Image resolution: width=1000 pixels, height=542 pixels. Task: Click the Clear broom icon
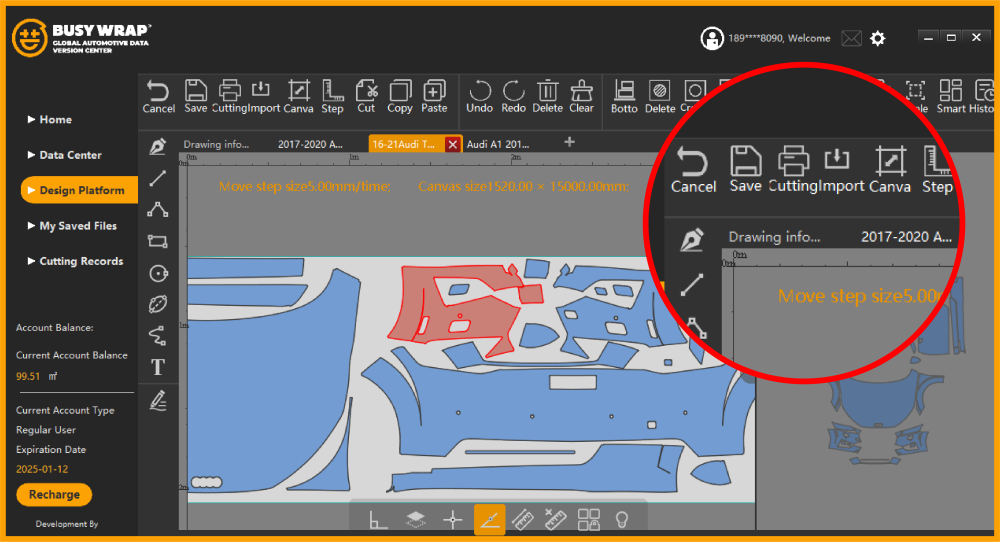(x=581, y=91)
